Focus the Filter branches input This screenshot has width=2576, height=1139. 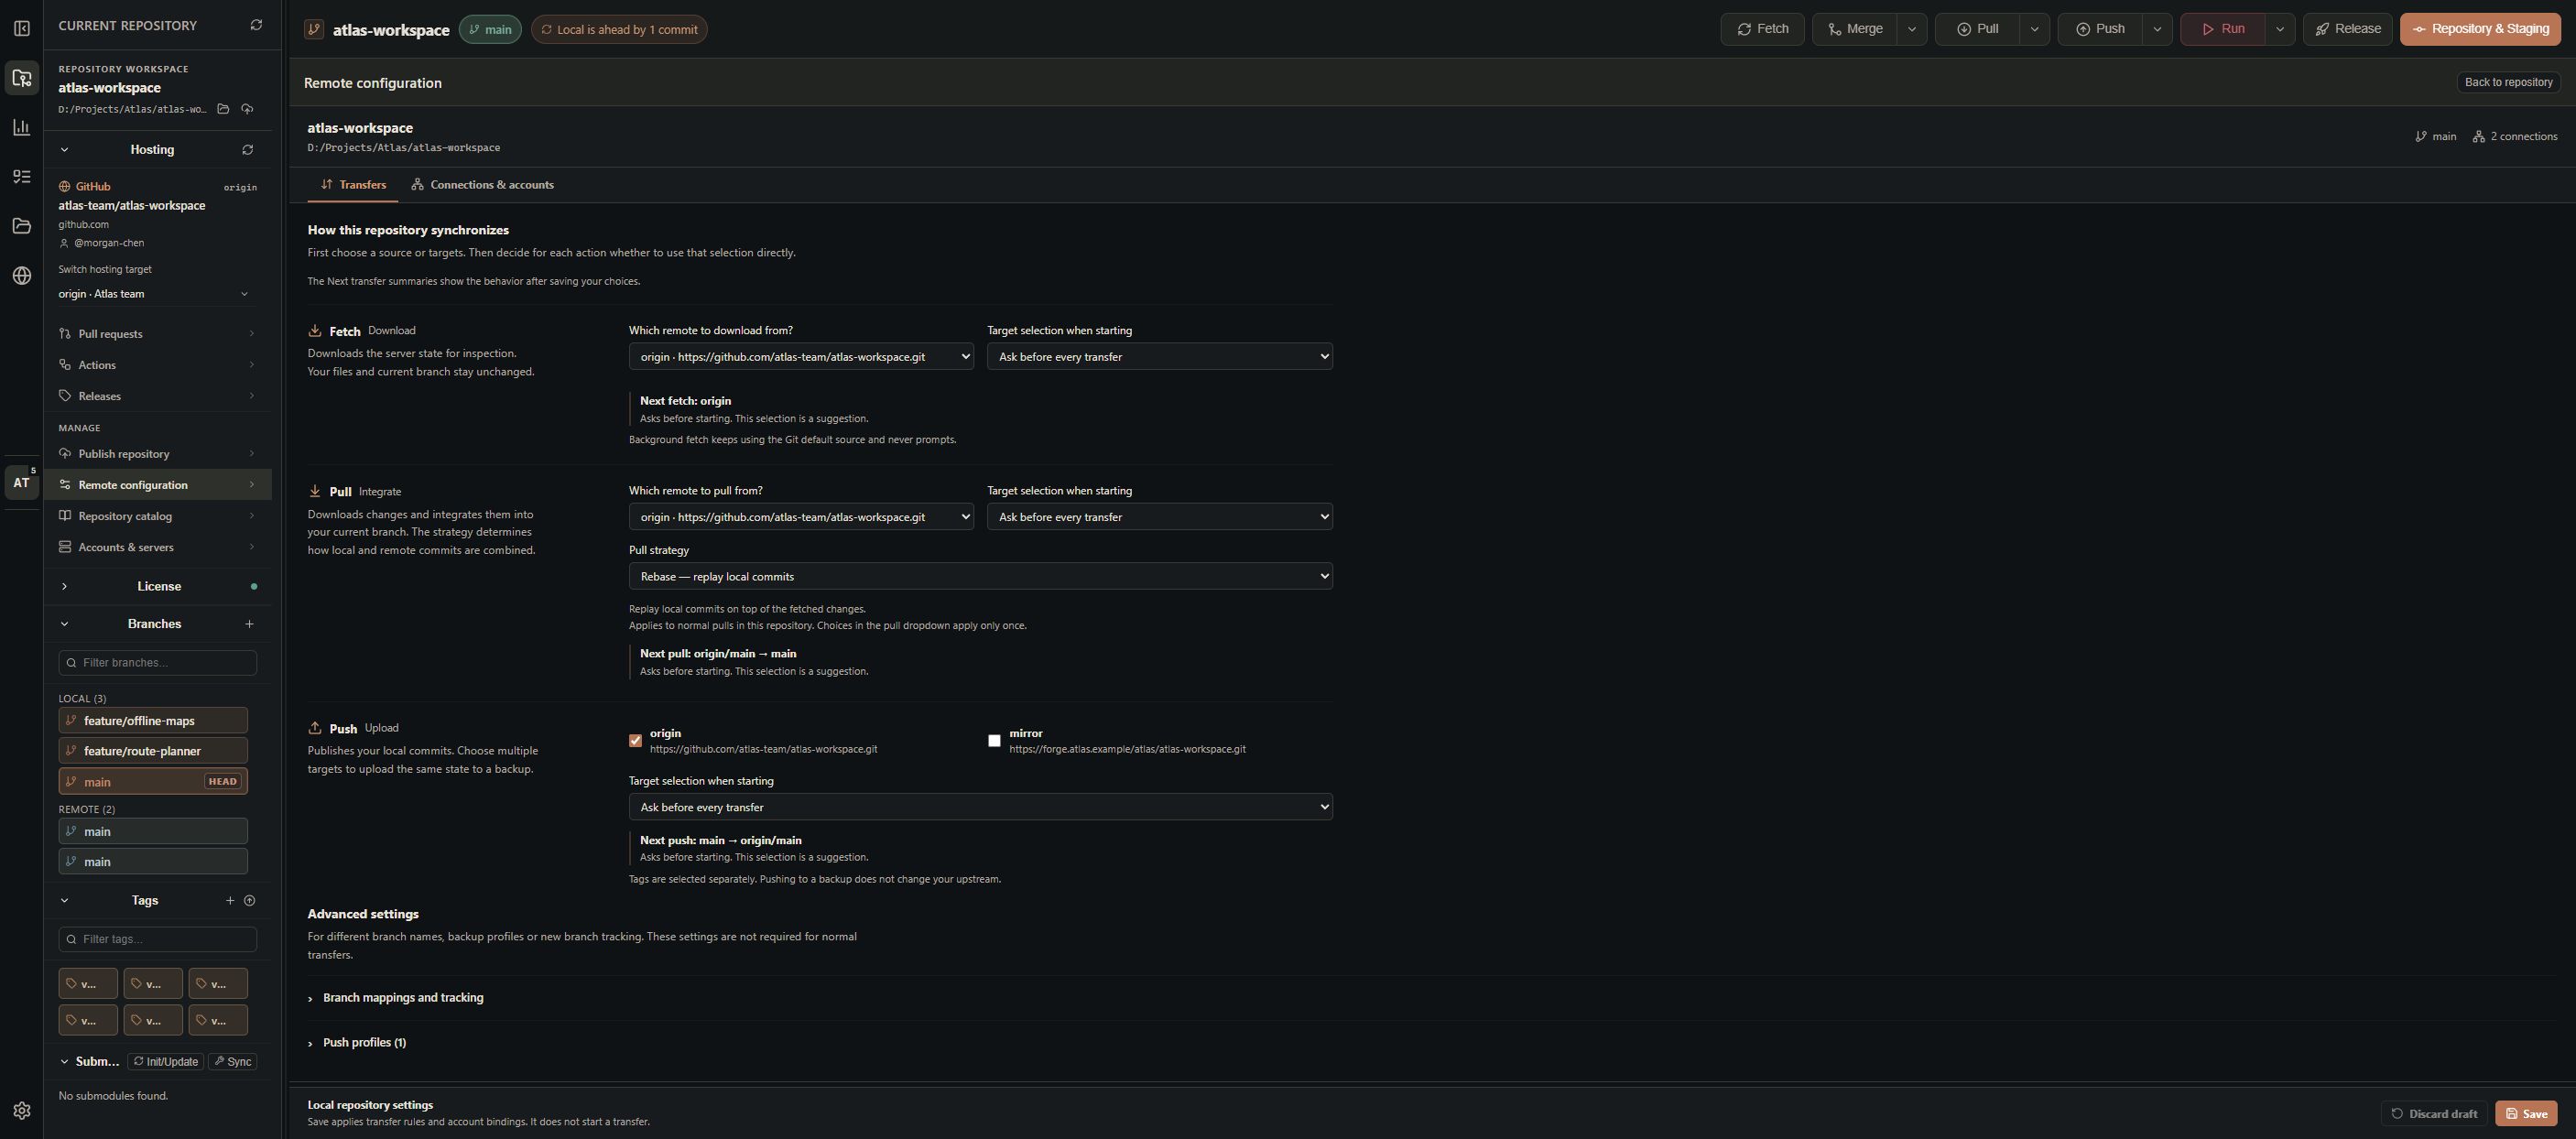[x=158, y=663]
